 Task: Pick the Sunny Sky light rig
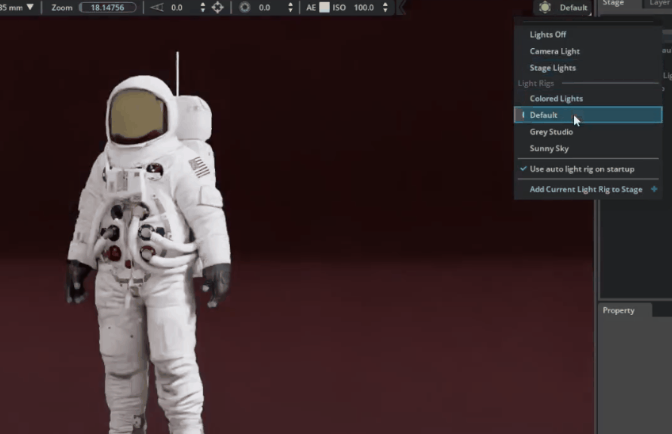[549, 148]
